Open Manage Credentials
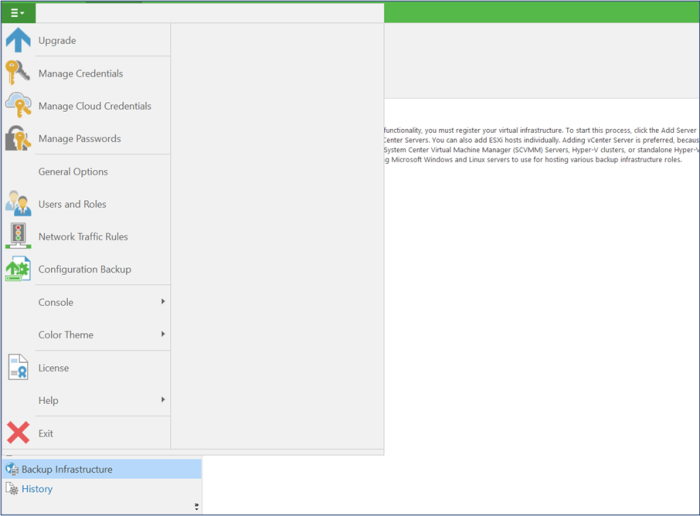This screenshot has height=516, width=700. click(x=81, y=74)
